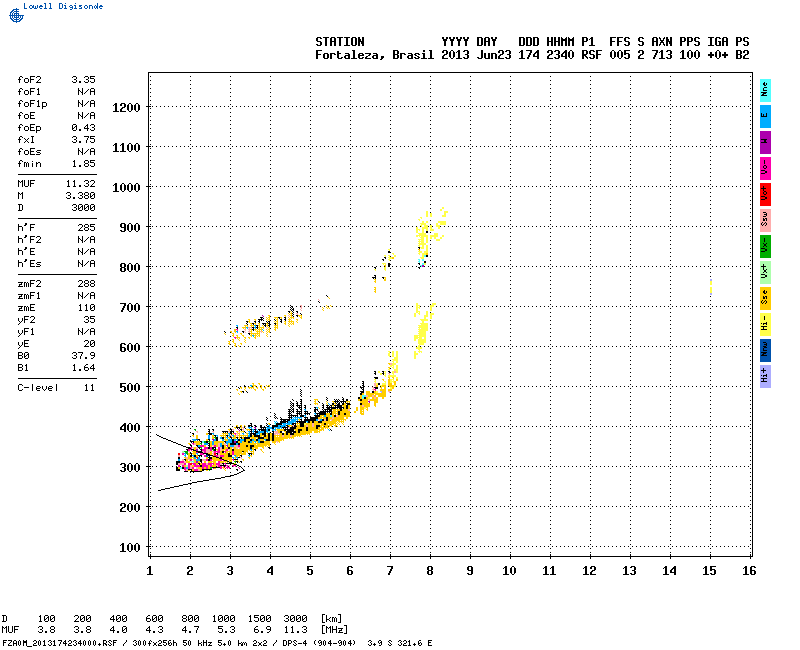Click the [km] unit label in distance row
800x650 pixels.
click(x=331, y=619)
